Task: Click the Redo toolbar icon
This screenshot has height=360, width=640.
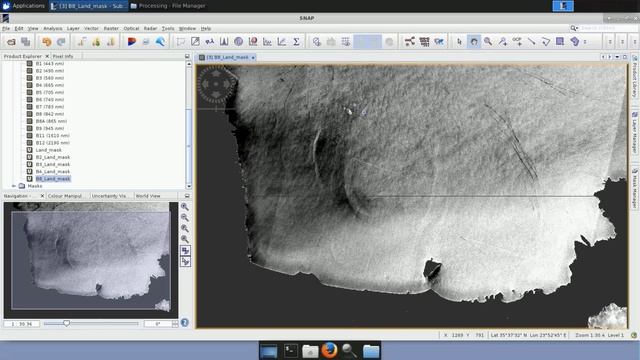Action: [x=61, y=42]
